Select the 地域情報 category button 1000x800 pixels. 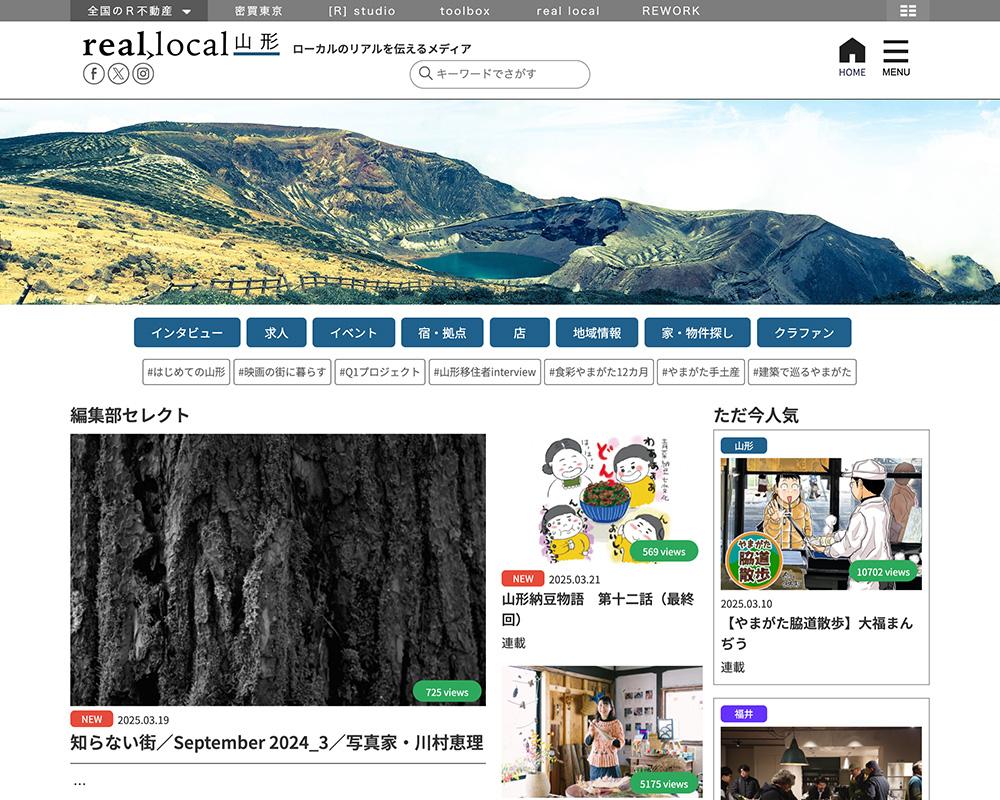(597, 332)
